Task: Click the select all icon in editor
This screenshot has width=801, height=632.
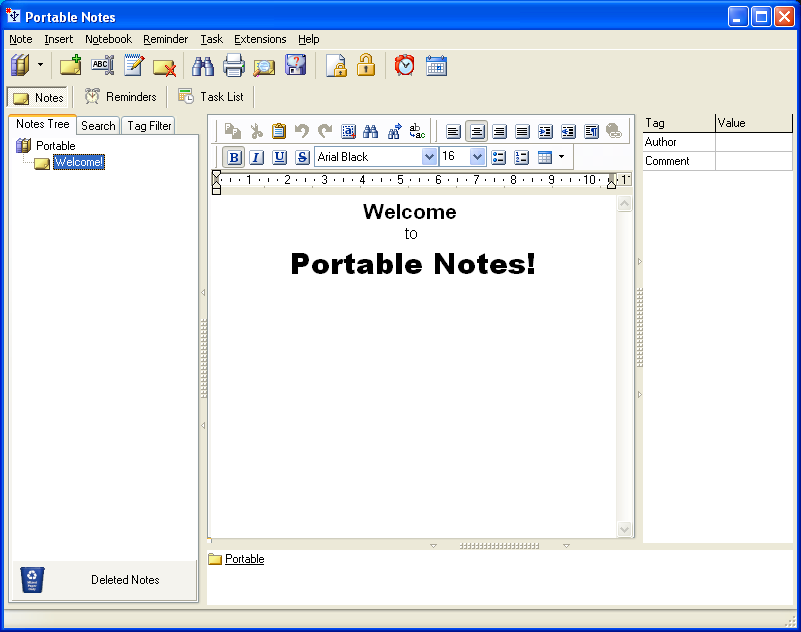Action: coord(348,131)
